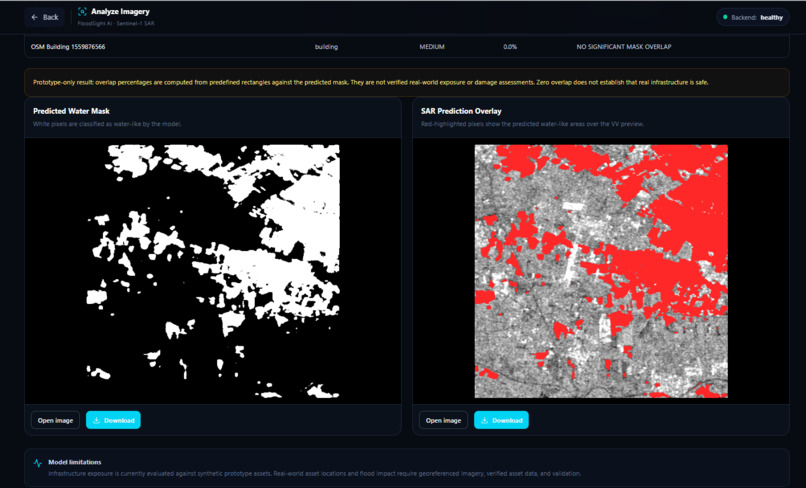
Task: Click the 0.0% overlap value
Action: pyautogui.click(x=510, y=47)
